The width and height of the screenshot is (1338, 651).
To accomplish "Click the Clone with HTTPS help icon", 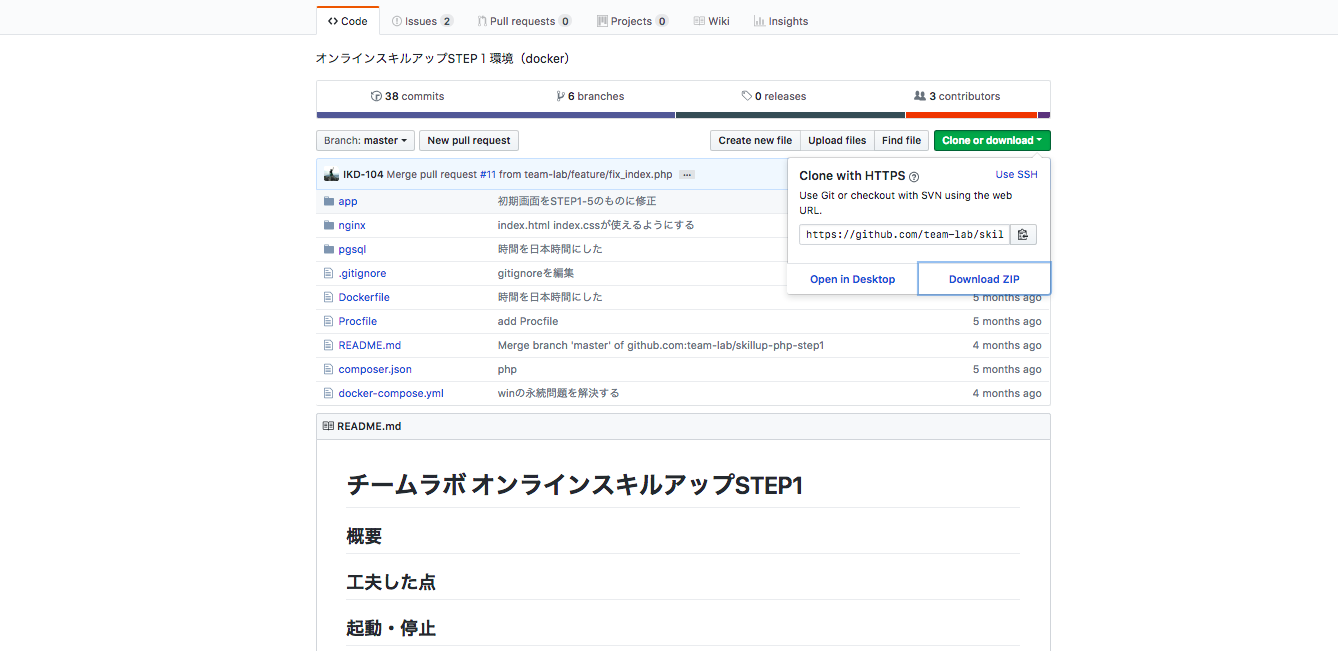I will point(914,177).
